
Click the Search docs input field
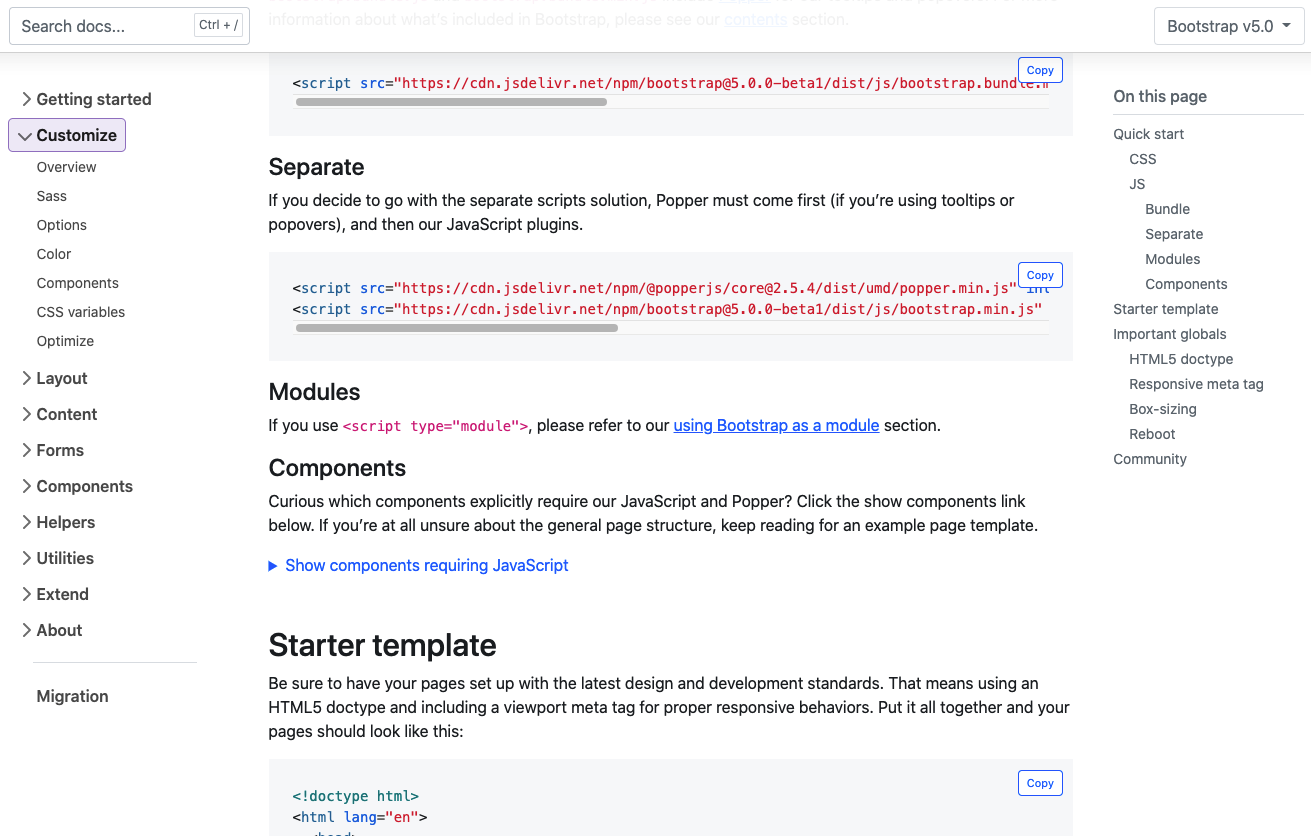click(105, 26)
